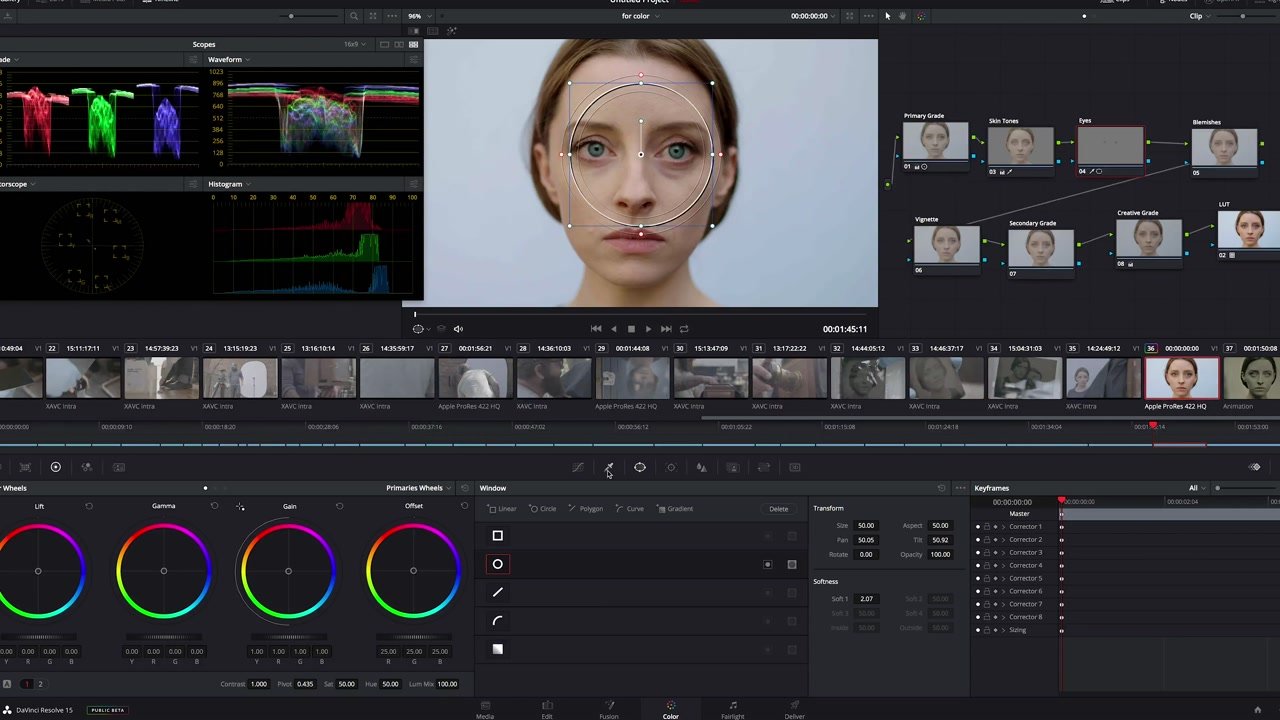Open the Keyframes All filter dropdown
The image size is (1280, 720).
[x=1196, y=488]
